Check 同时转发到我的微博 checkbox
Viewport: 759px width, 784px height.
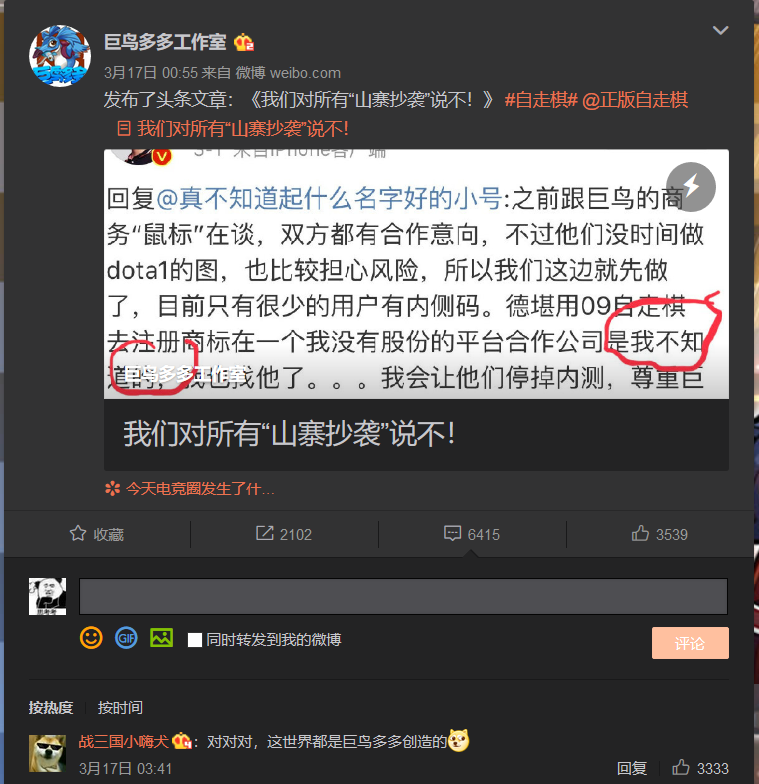coord(194,640)
